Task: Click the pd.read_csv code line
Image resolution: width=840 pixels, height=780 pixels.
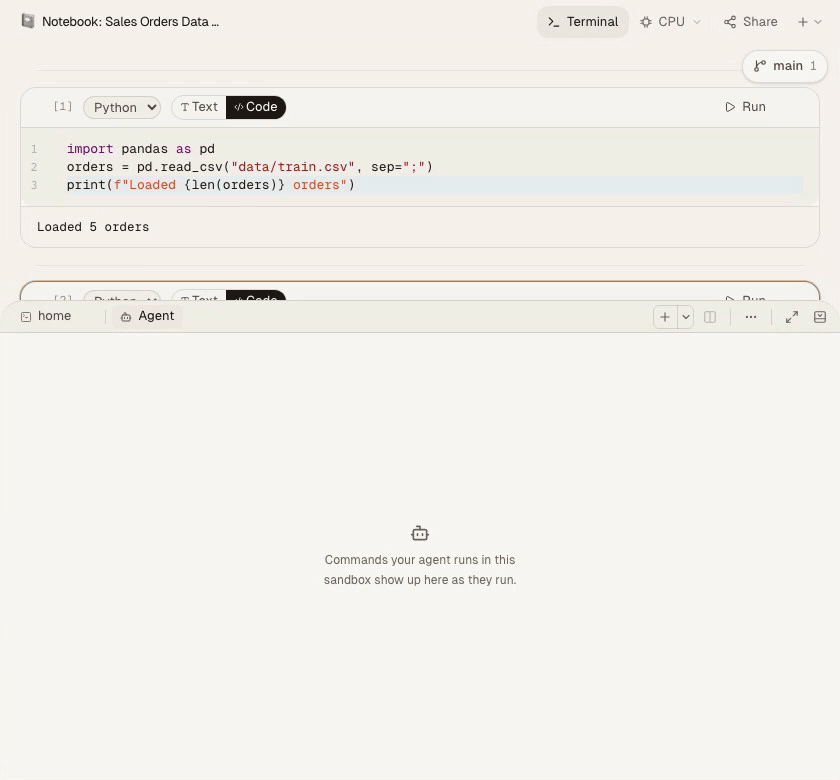Action: point(249,167)
